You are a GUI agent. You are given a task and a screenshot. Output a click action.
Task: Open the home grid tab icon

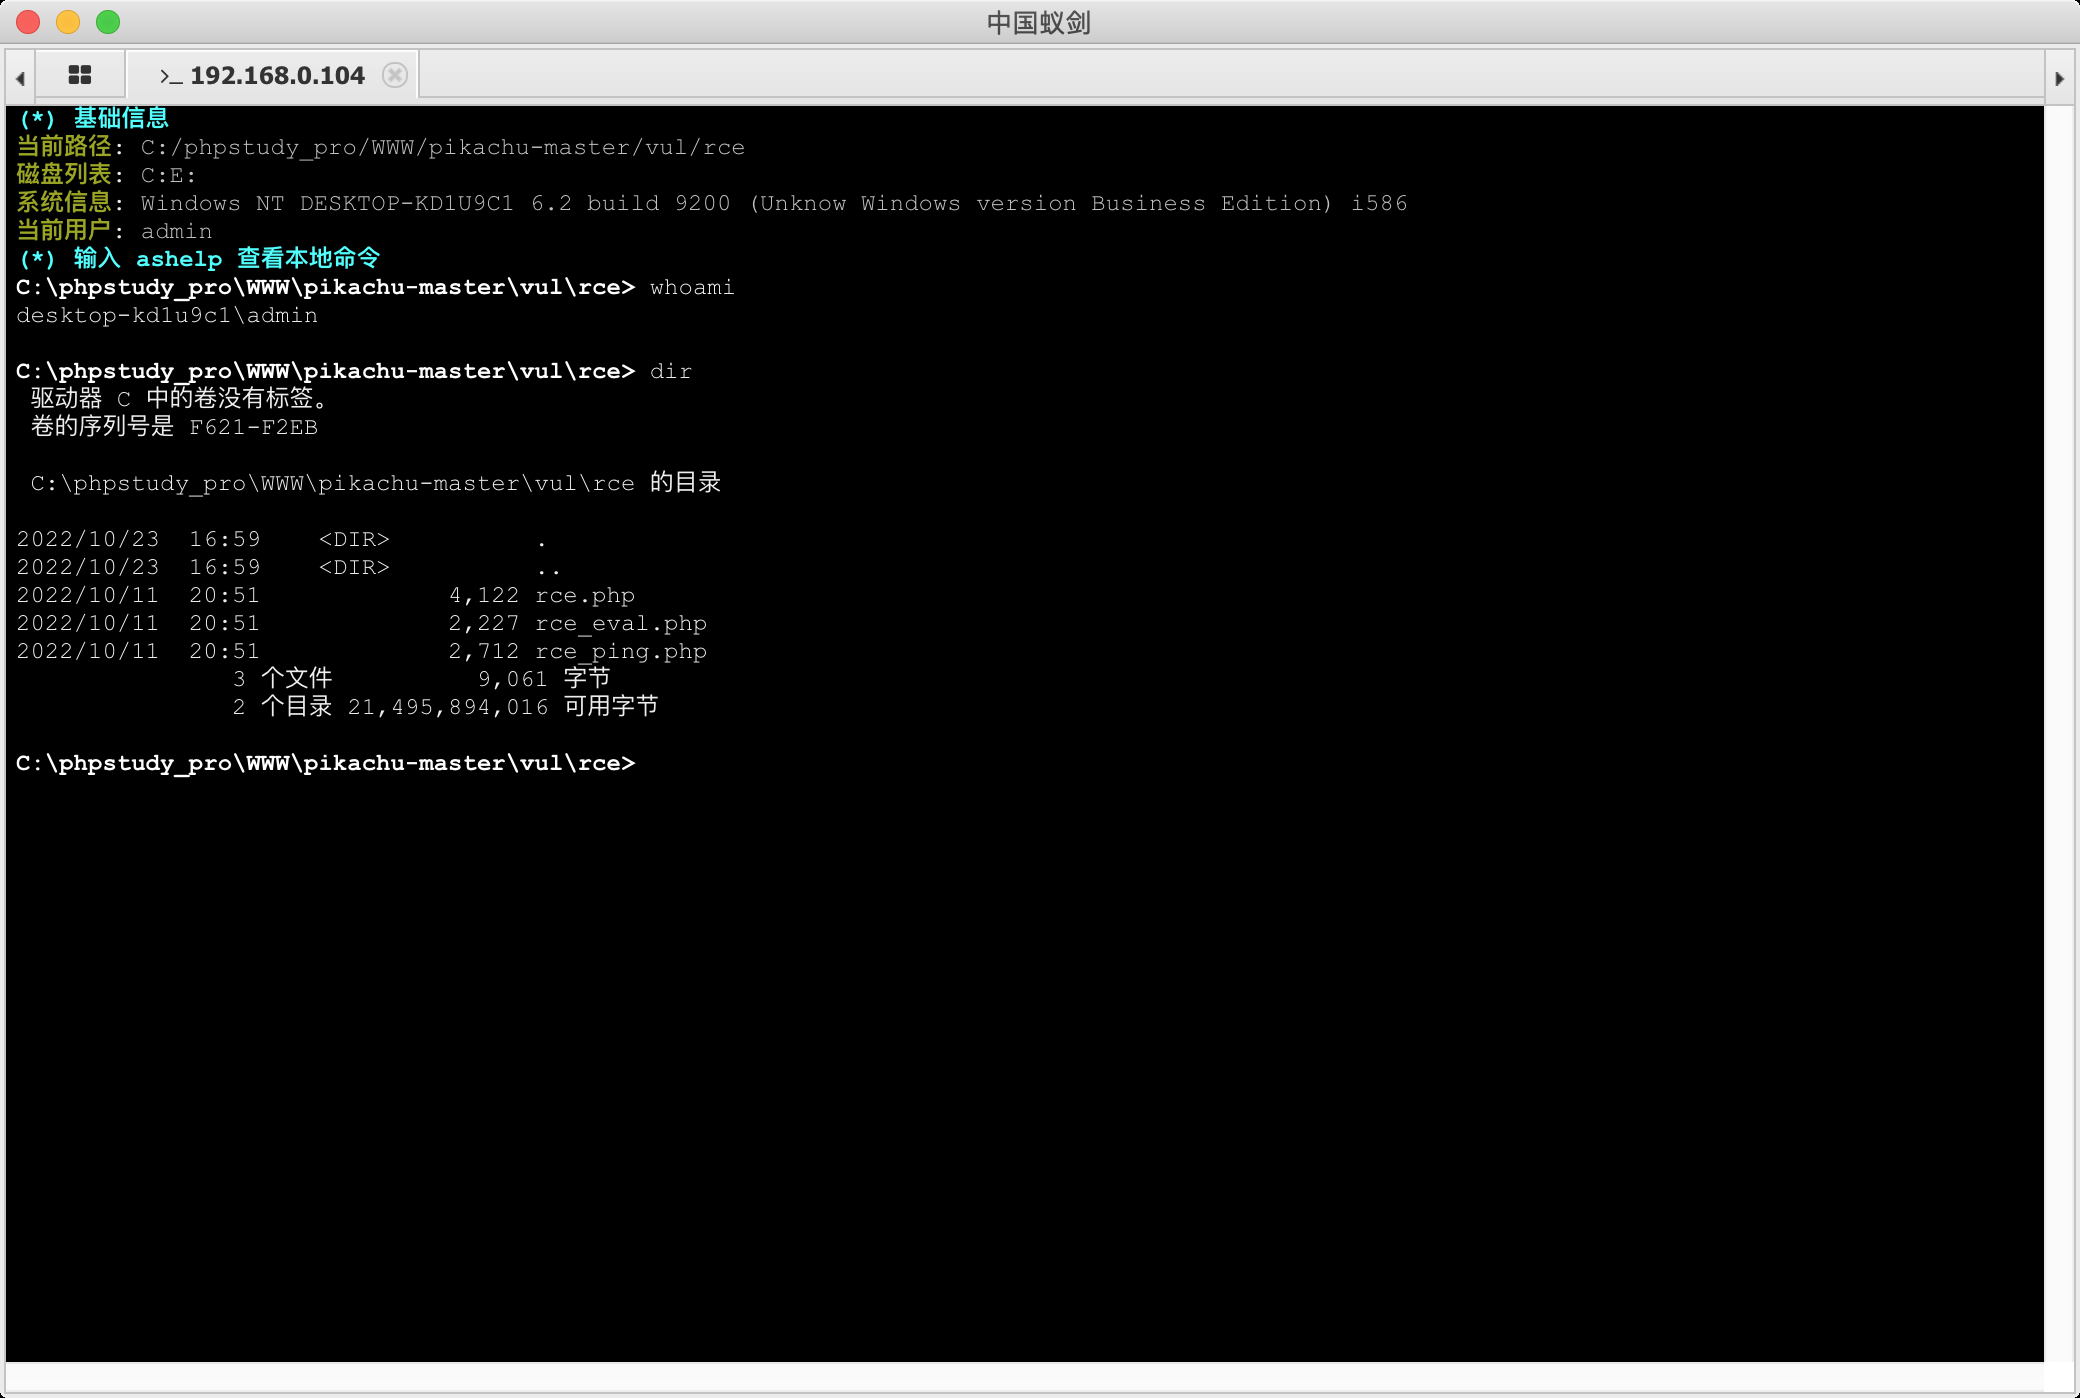point(80,75)
